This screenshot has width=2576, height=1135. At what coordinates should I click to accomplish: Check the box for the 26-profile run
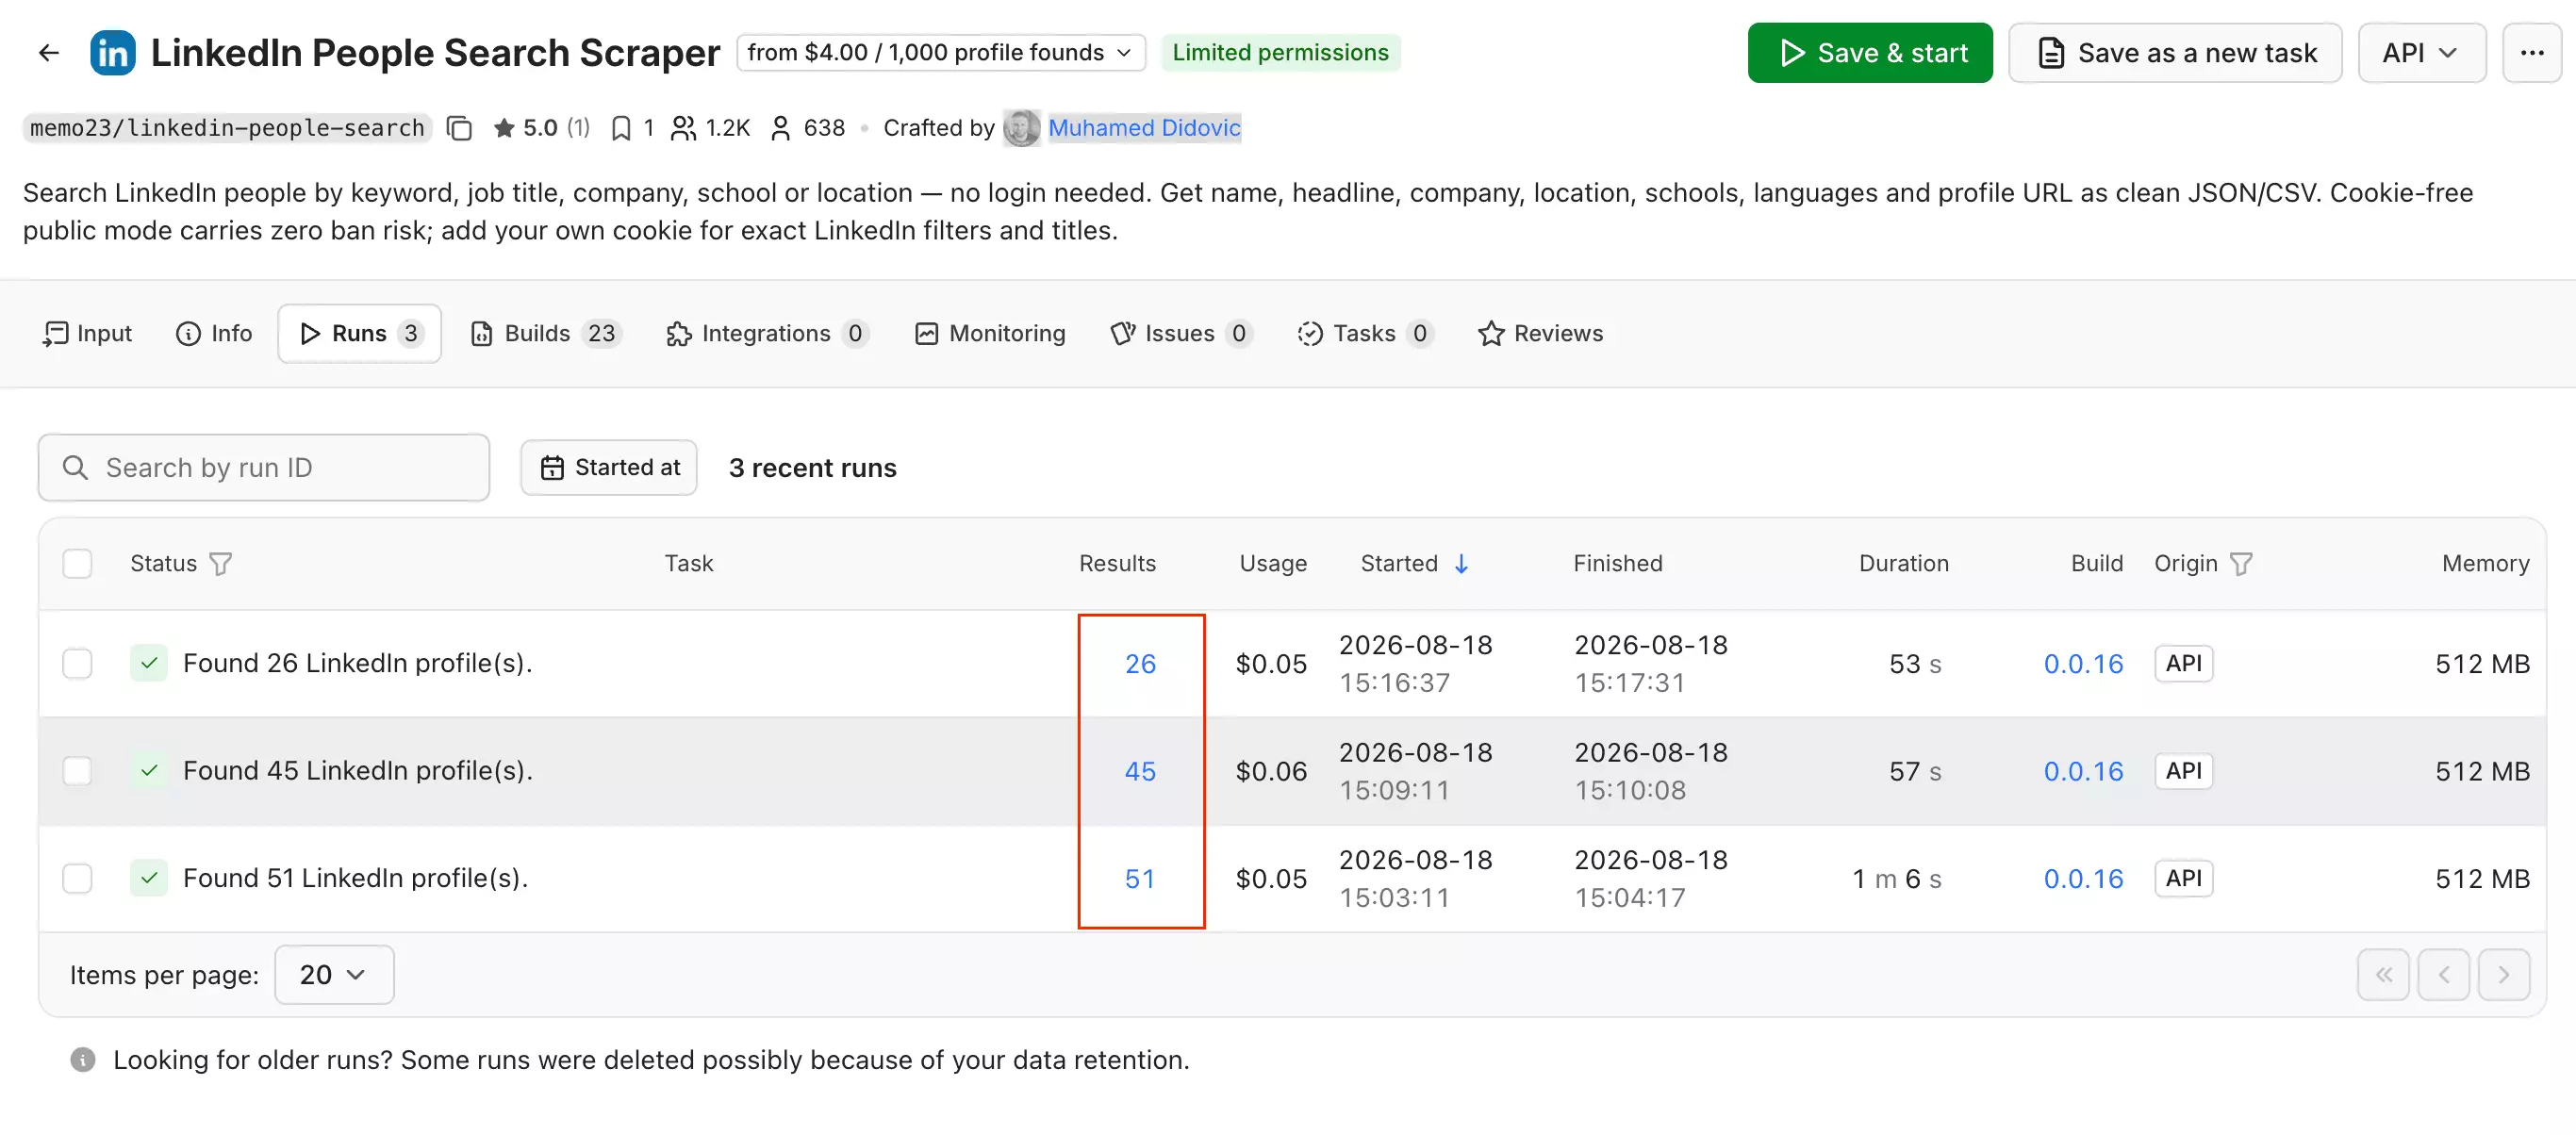tap(77, 664)
